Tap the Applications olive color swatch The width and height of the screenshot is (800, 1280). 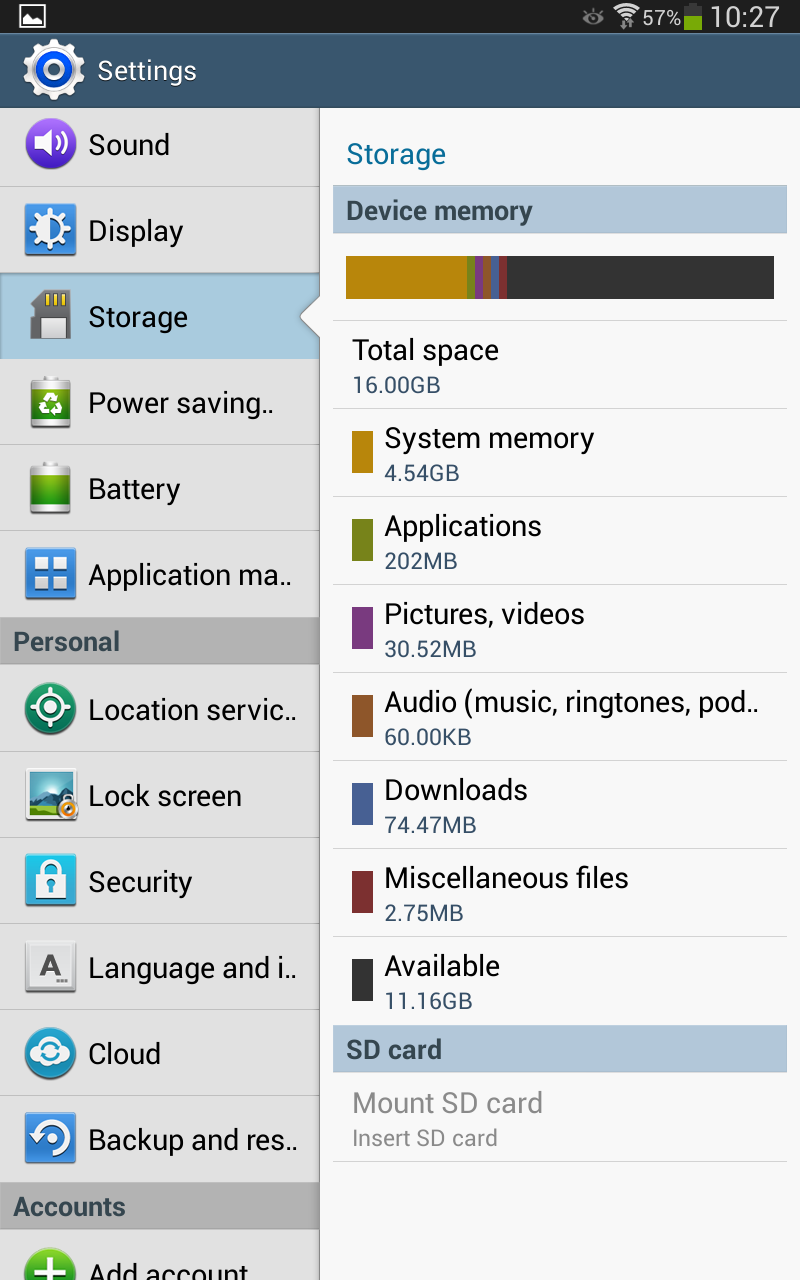click(362, 541)
